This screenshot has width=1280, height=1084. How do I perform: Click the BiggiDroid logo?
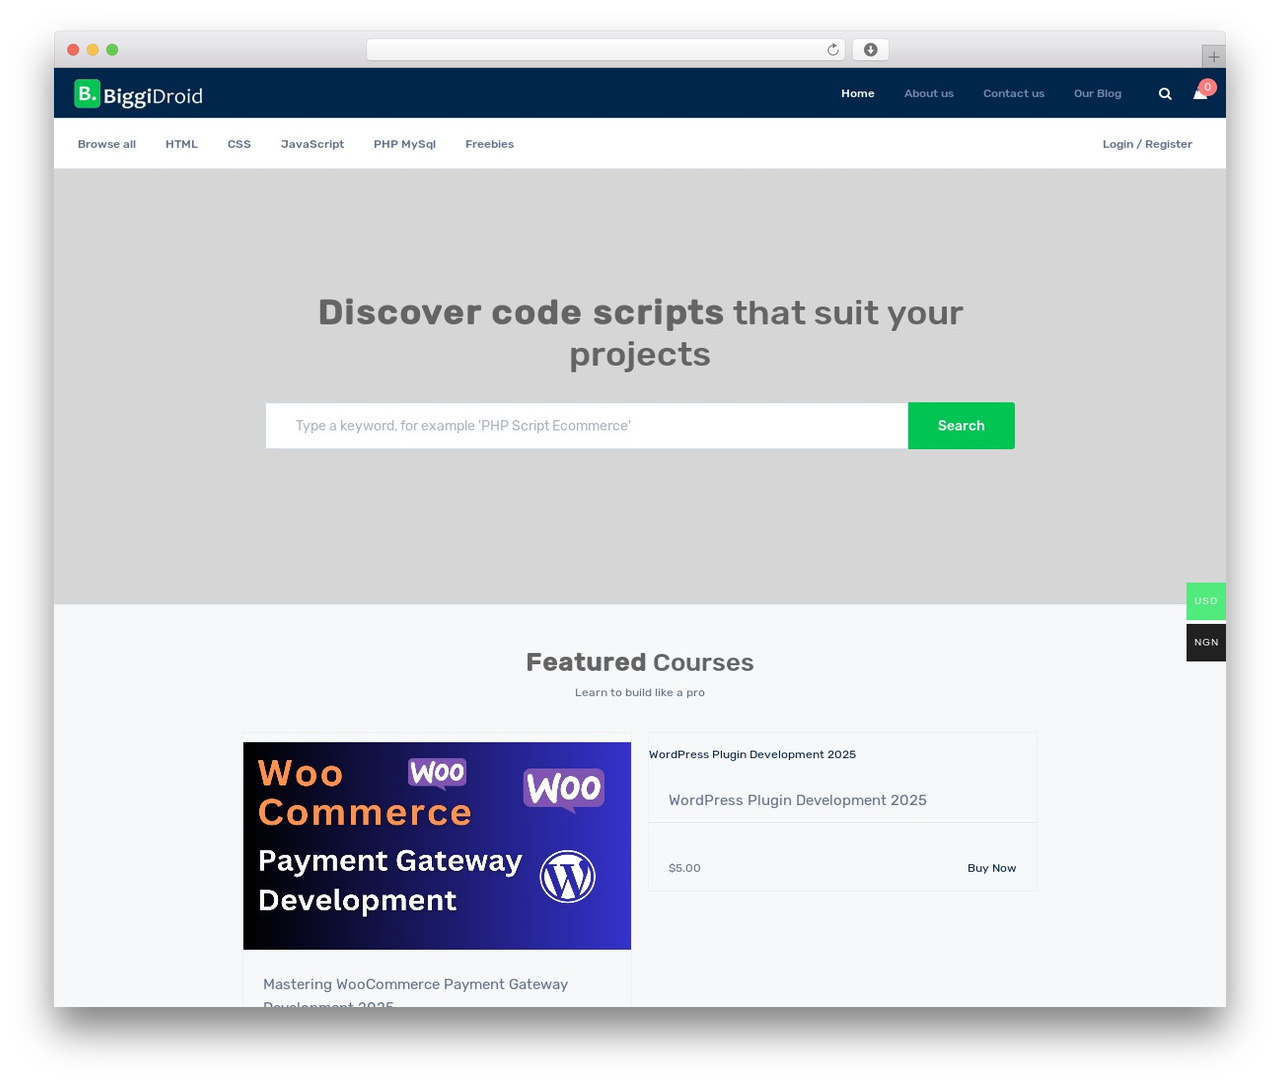click(138, 94)
